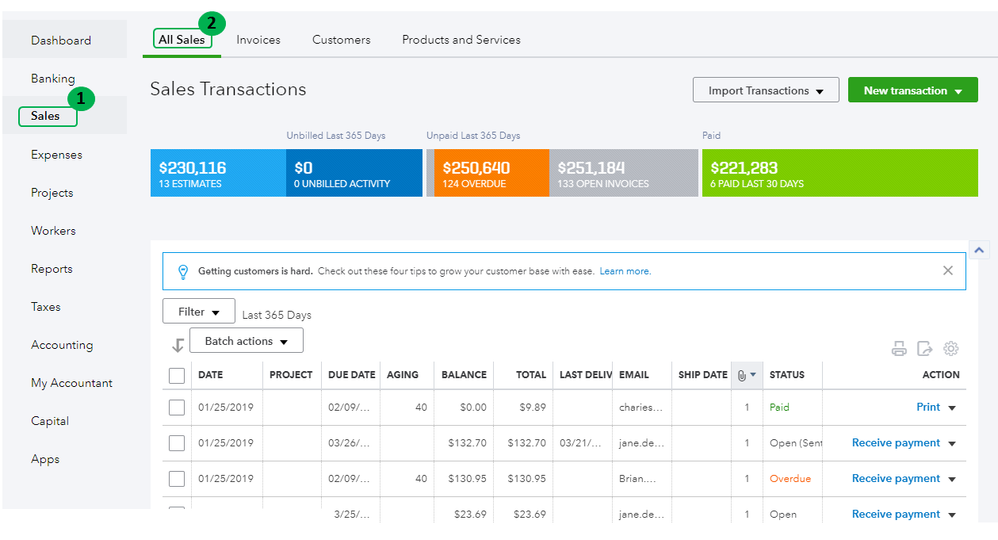Screen dimensions: 998x540
Task: Switch to the Invoices tab
Action: (258, 40)
